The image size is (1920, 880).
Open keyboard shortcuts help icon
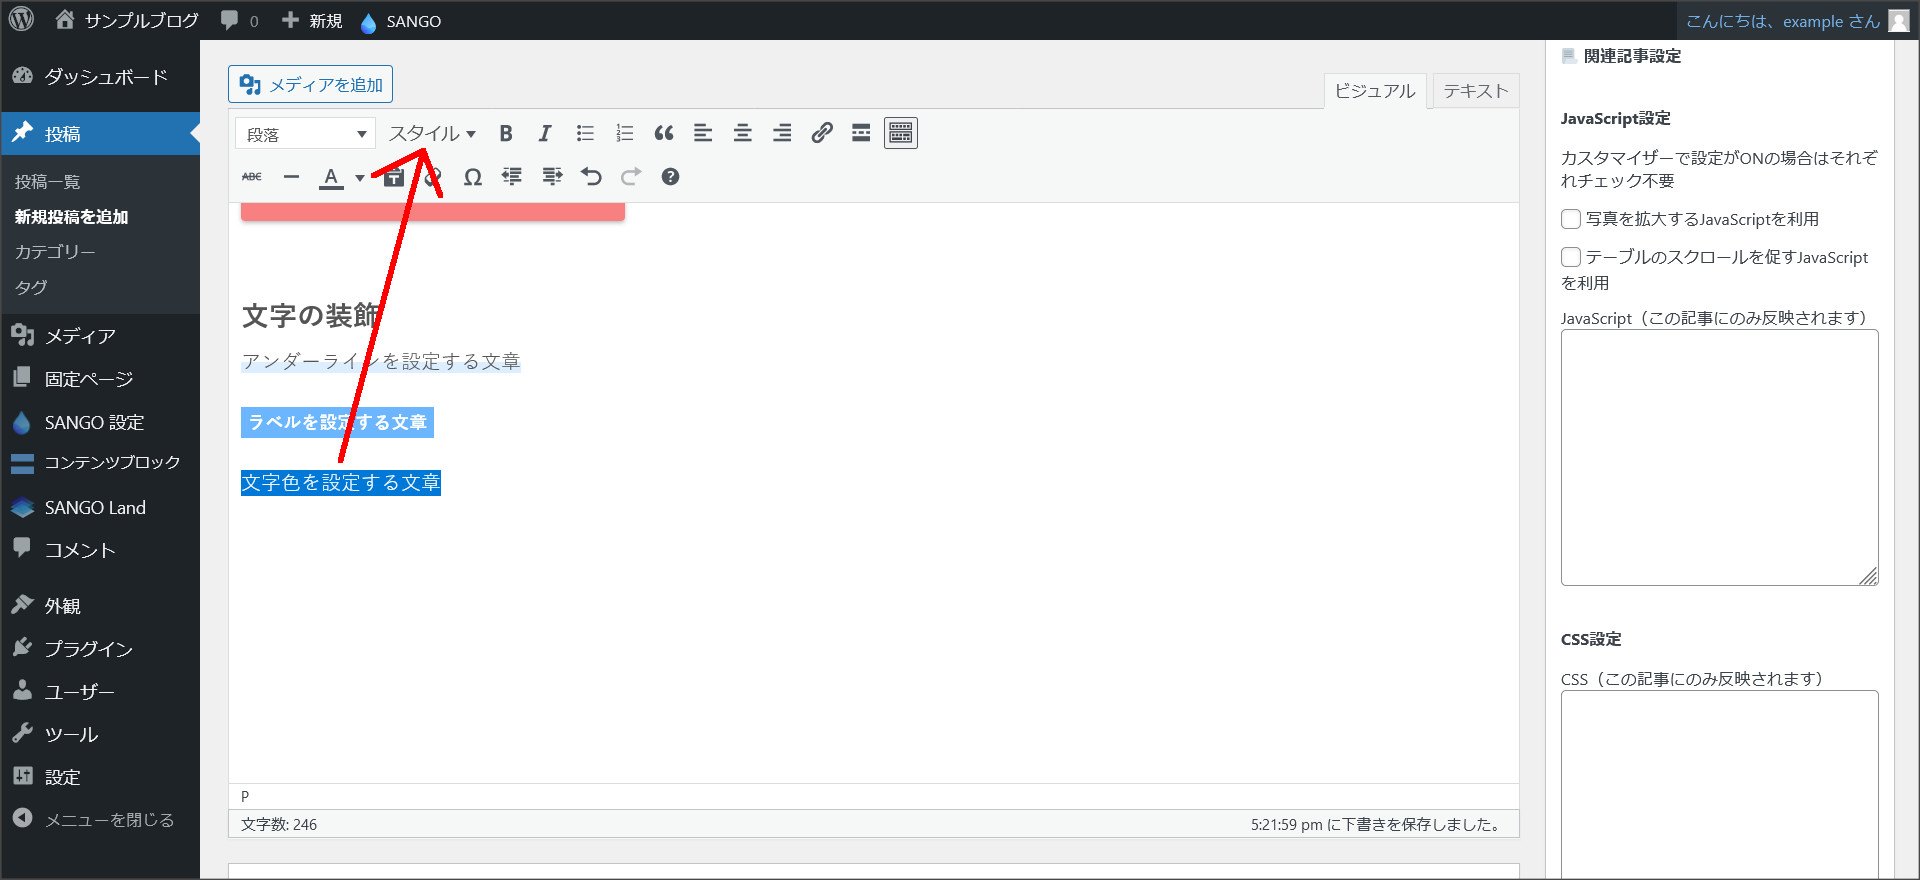[x=670, y=177]
